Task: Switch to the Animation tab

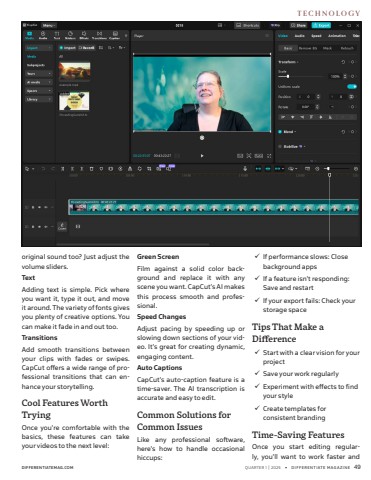Action: [x=337, y=36]
